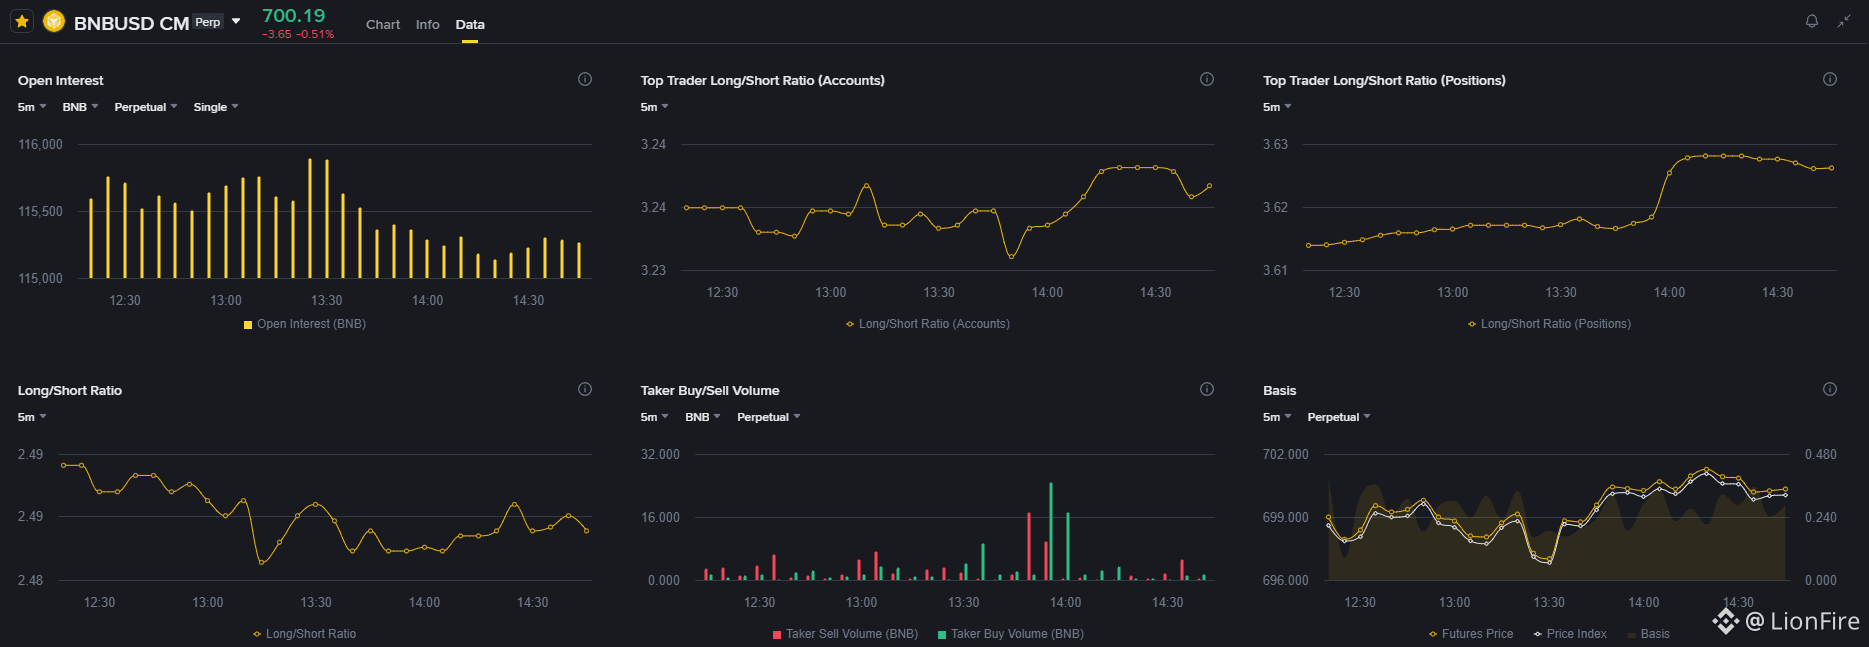
Task: Open the 5m interval dropdown in Basis
Action: click(1277, 417)
